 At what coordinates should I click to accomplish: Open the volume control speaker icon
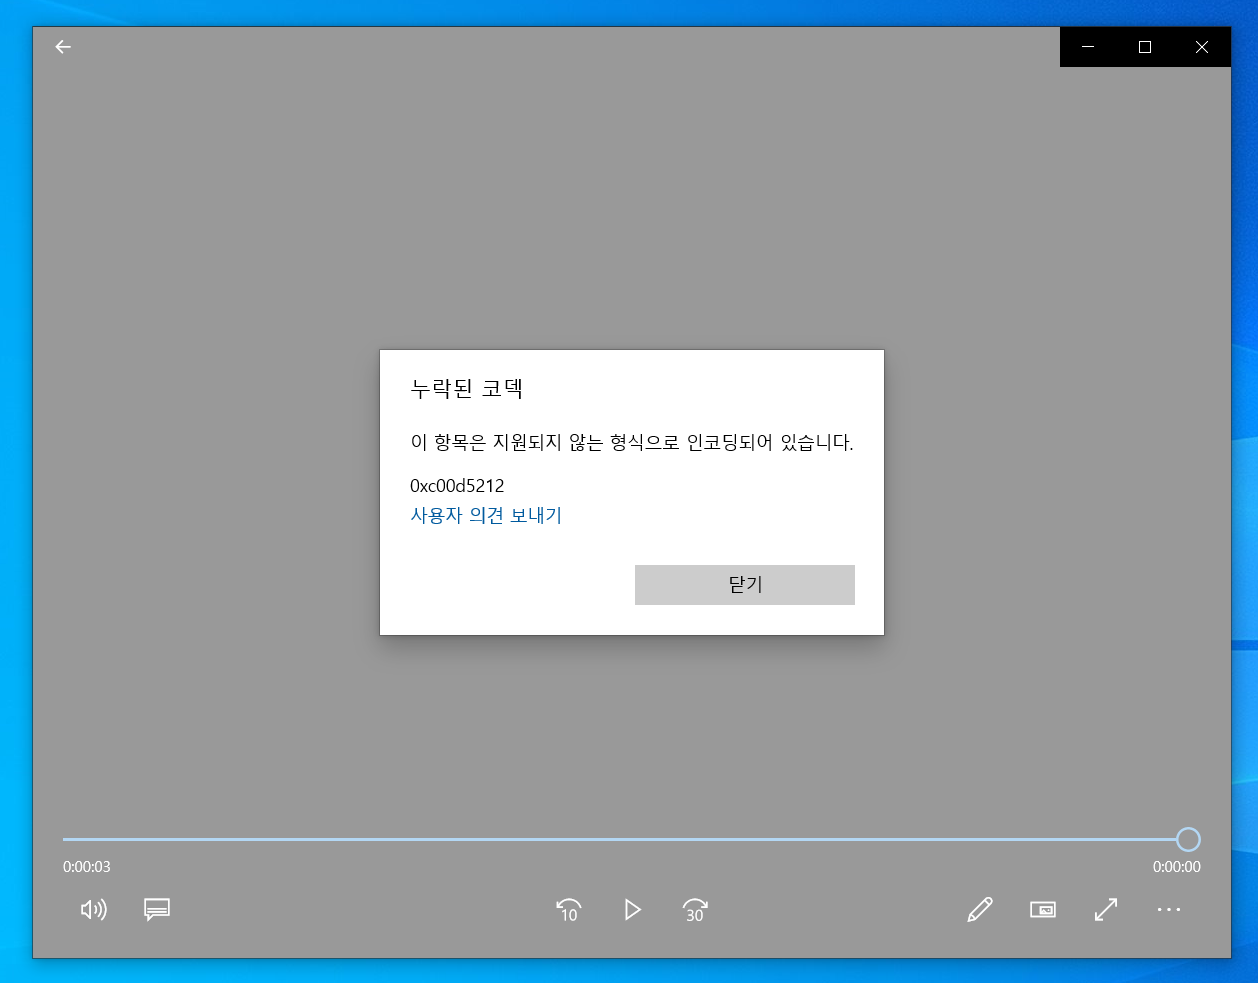pyautogui.click(x=94, y=909)
